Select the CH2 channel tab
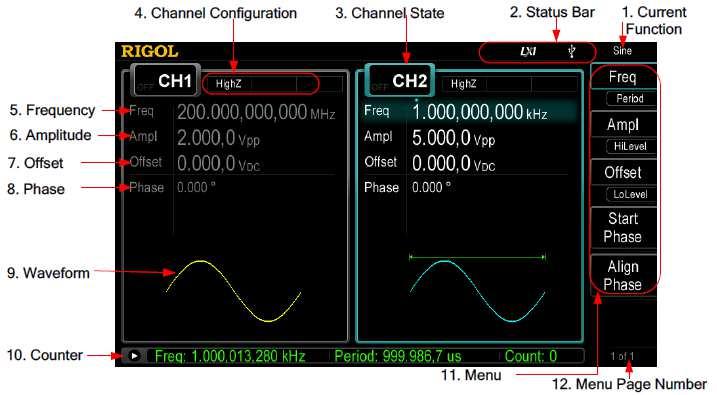 [400, 81]
